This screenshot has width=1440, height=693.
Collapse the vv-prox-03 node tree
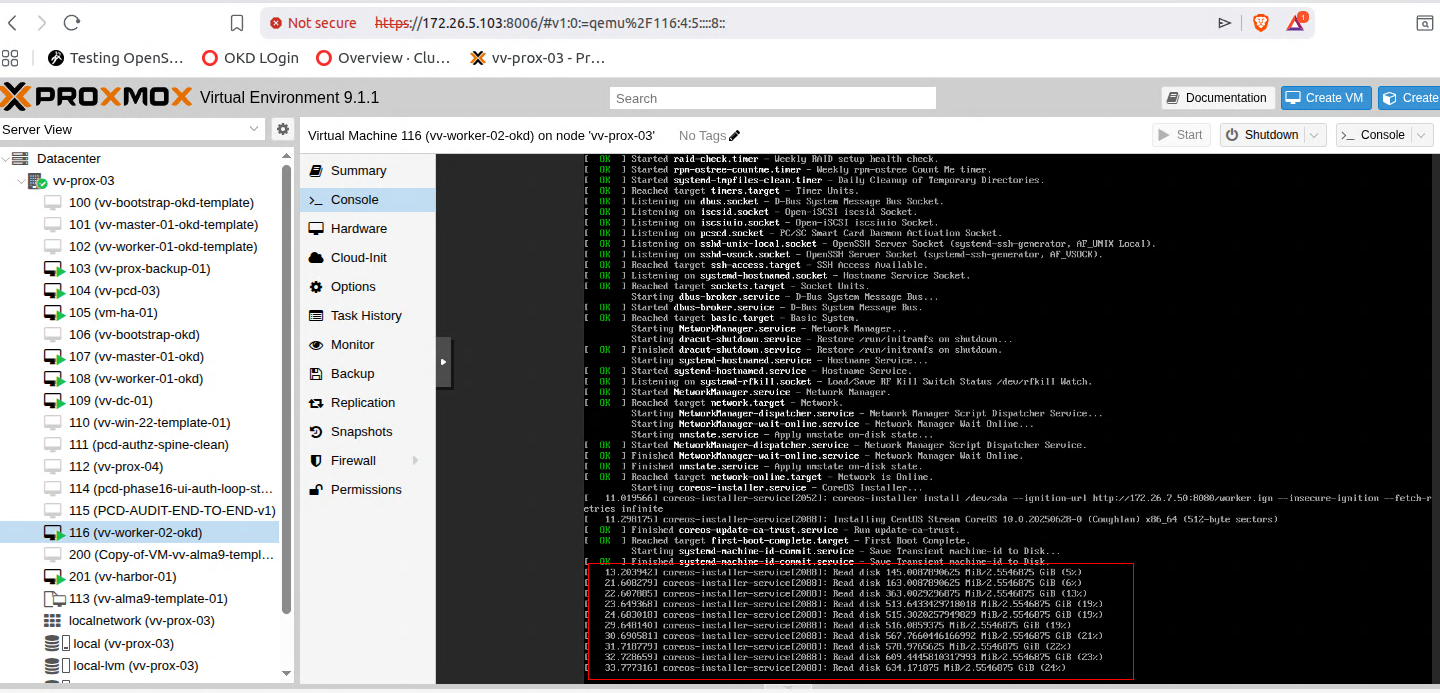tap(20, 181)
